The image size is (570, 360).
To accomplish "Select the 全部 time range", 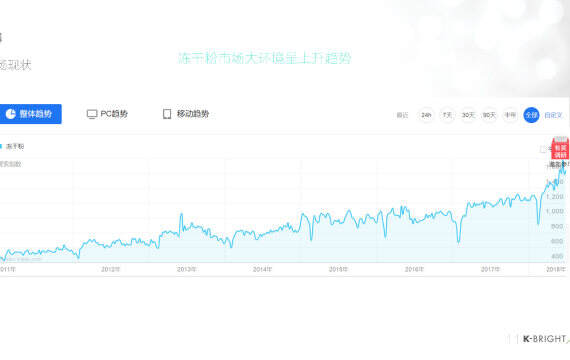I will tap(531, 115).
